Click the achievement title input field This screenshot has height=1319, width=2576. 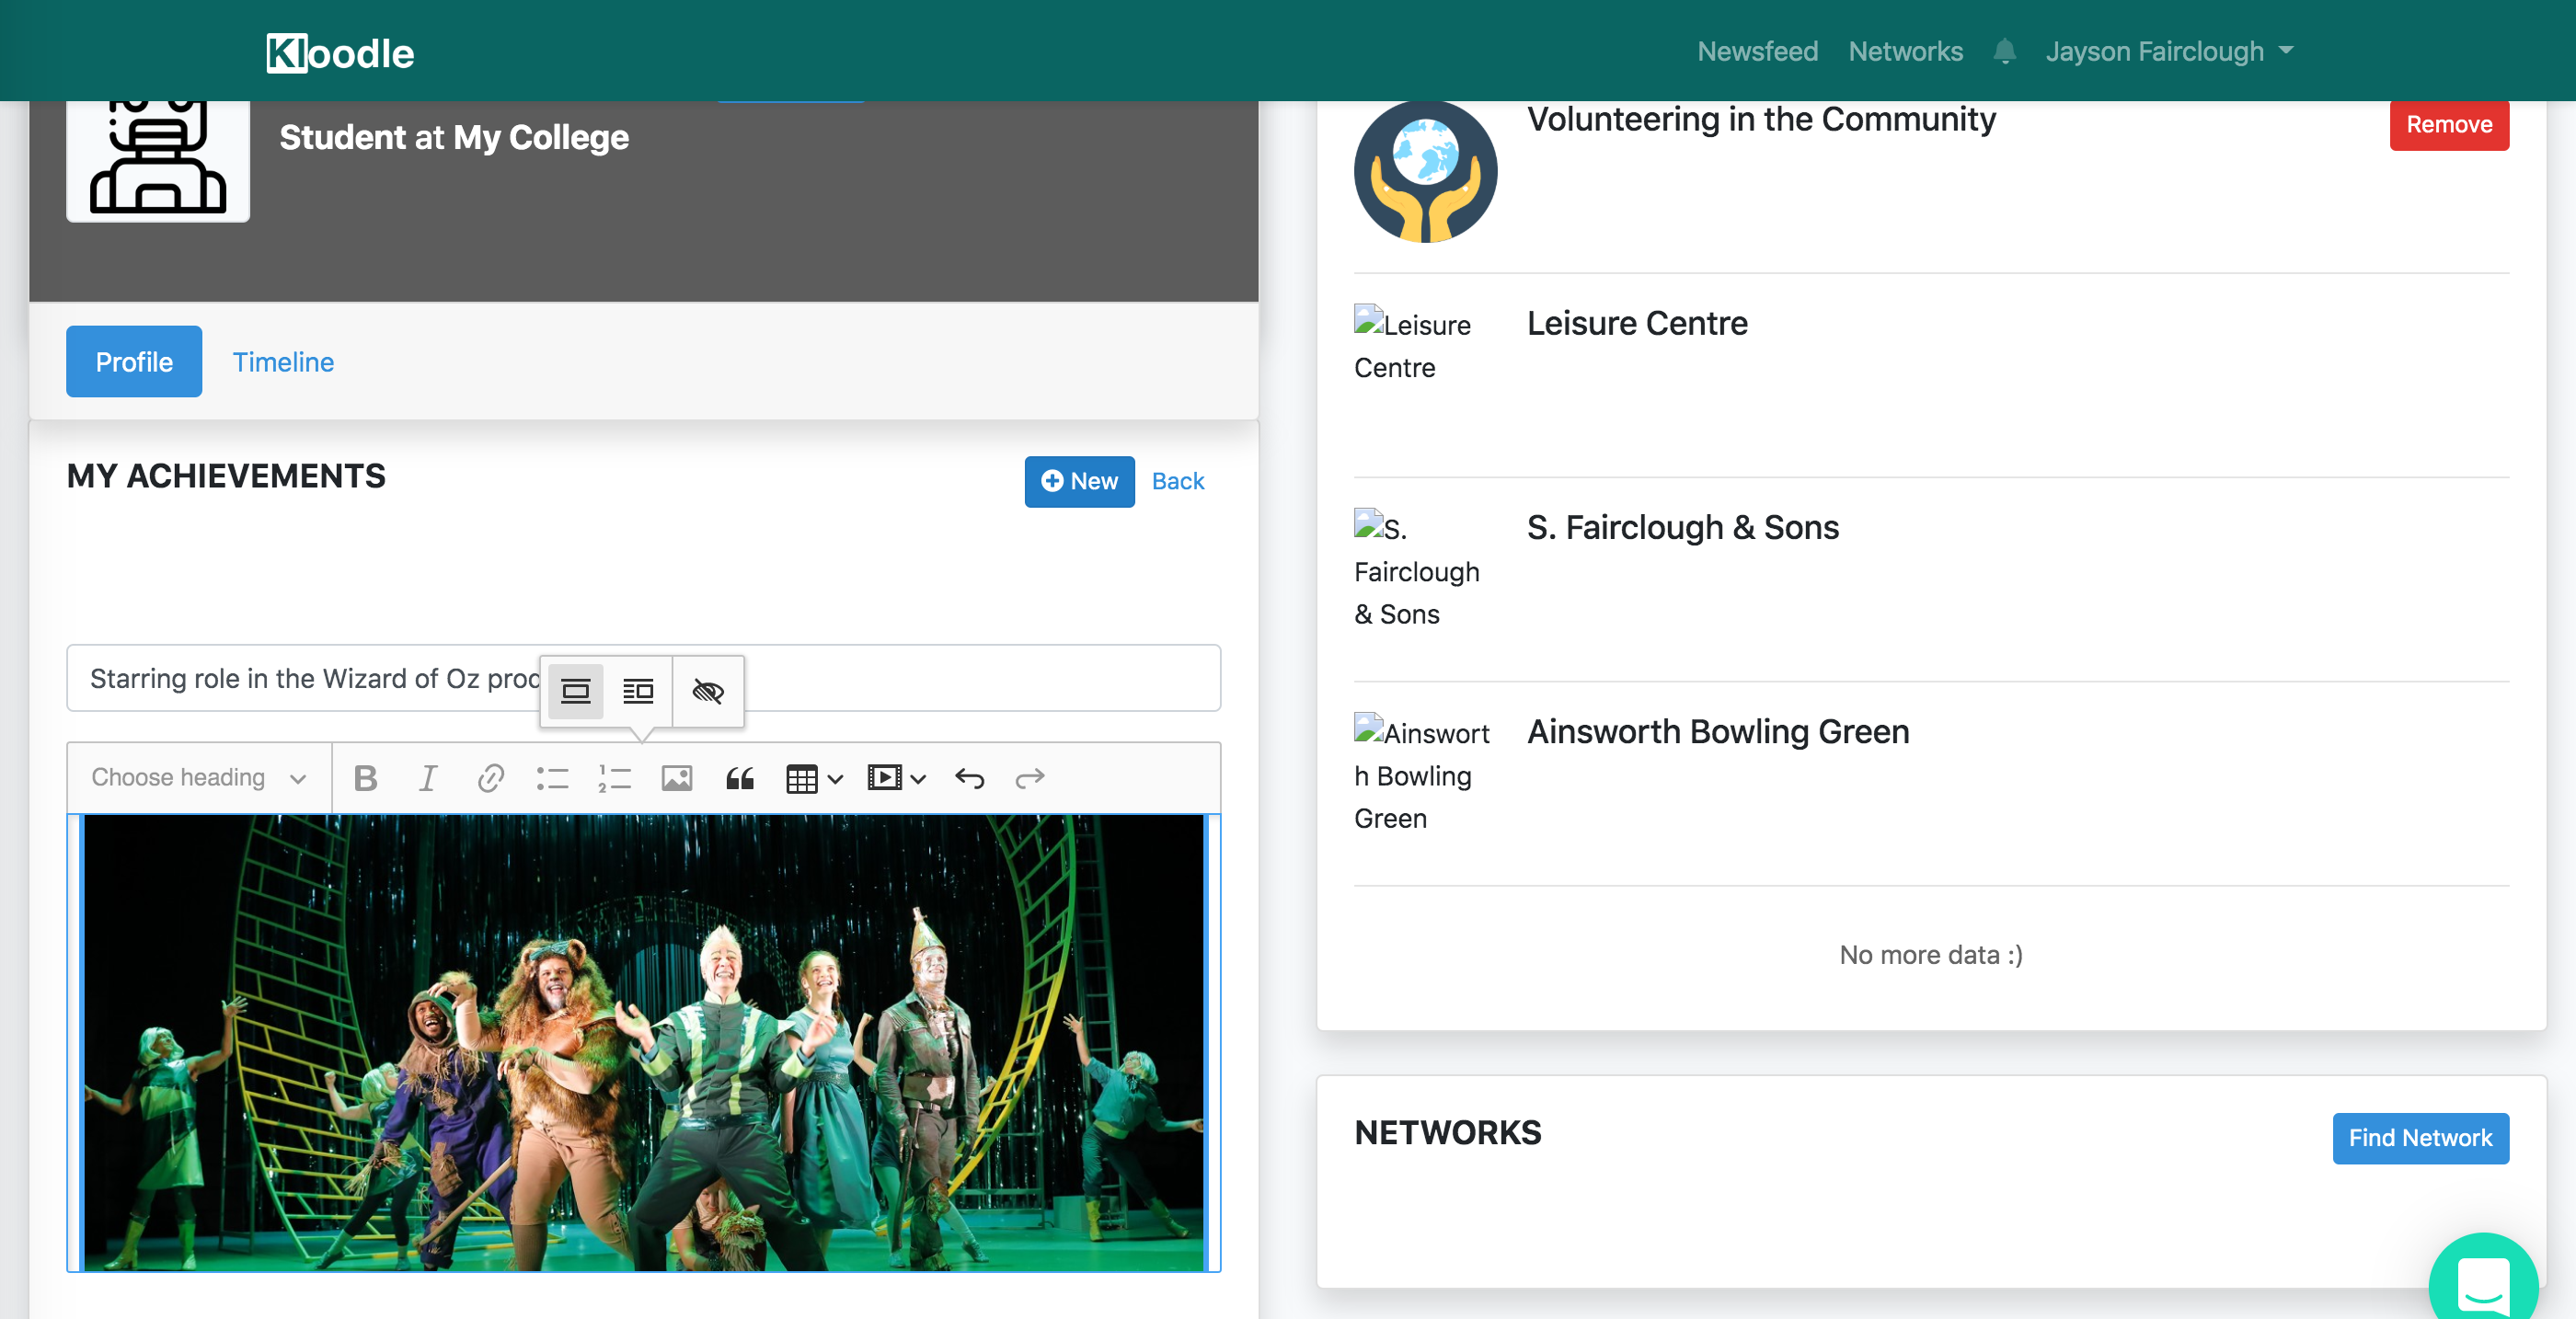[643, 678]
